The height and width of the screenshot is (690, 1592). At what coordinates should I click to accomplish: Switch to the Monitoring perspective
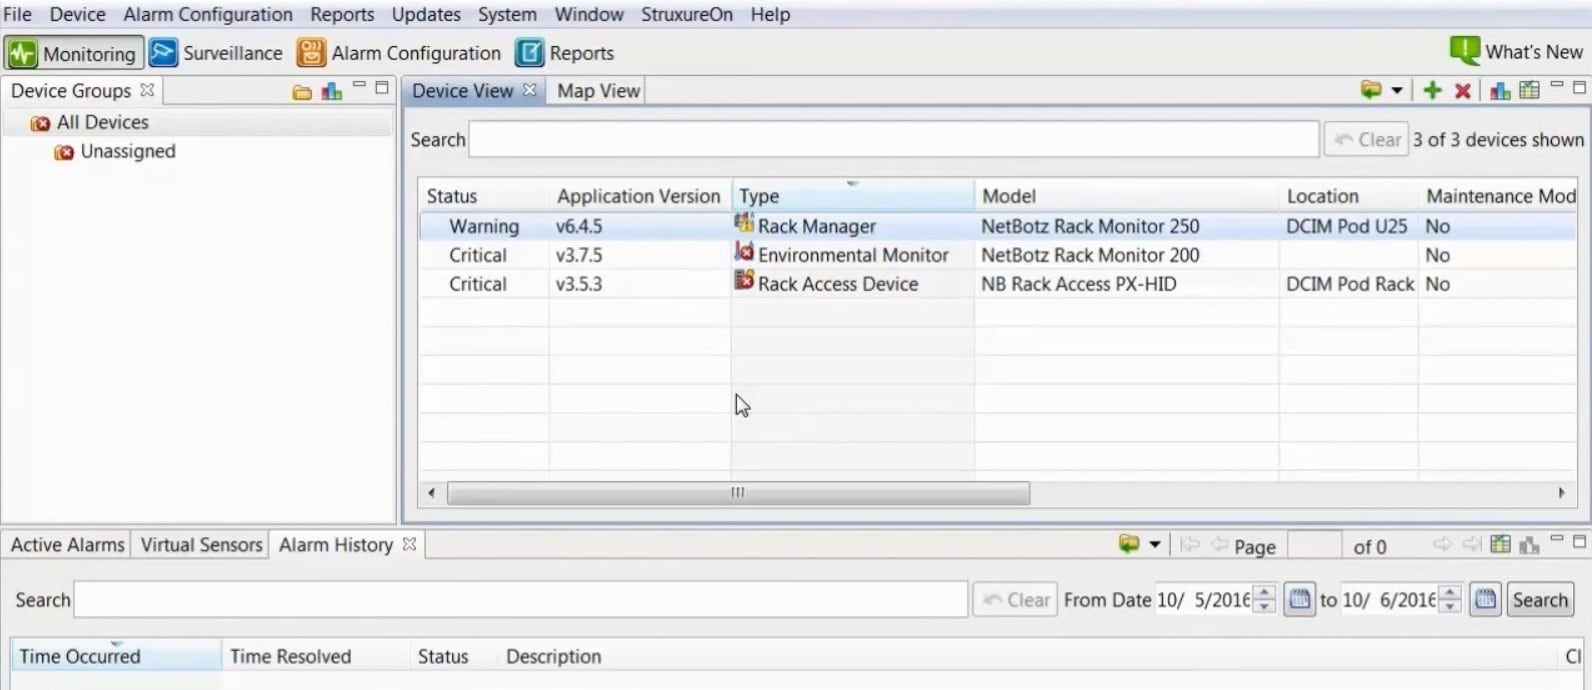click(x=74, y=53)
